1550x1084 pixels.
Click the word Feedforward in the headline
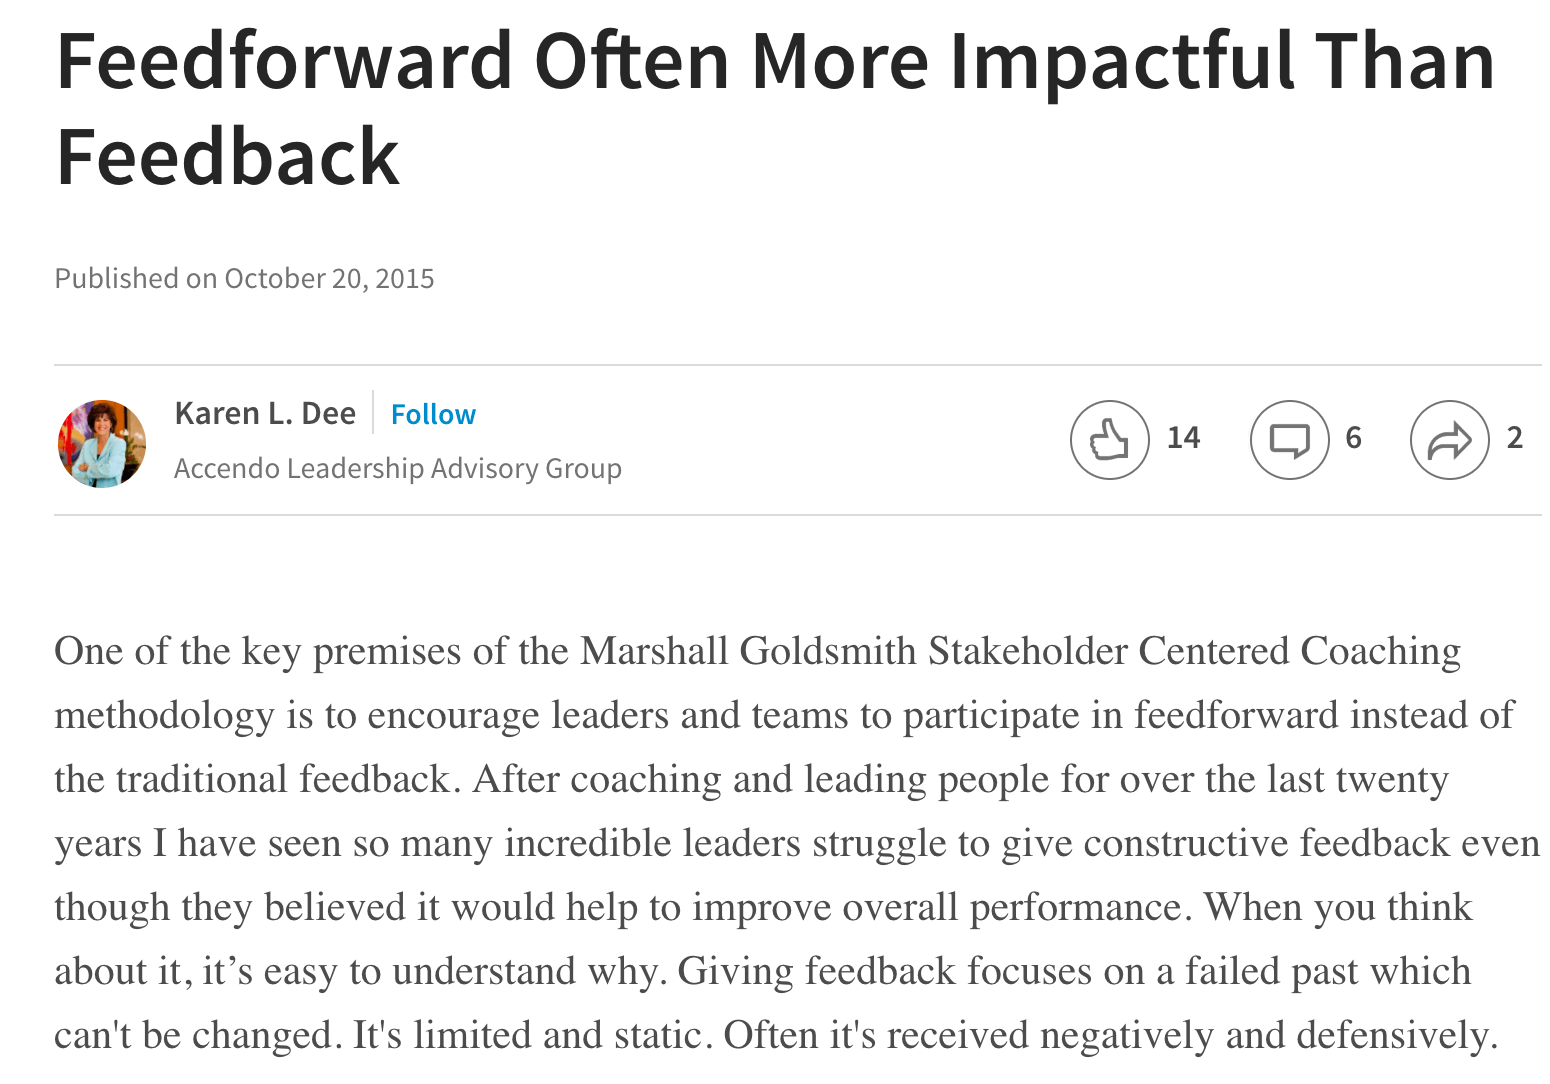click(285, 62)
